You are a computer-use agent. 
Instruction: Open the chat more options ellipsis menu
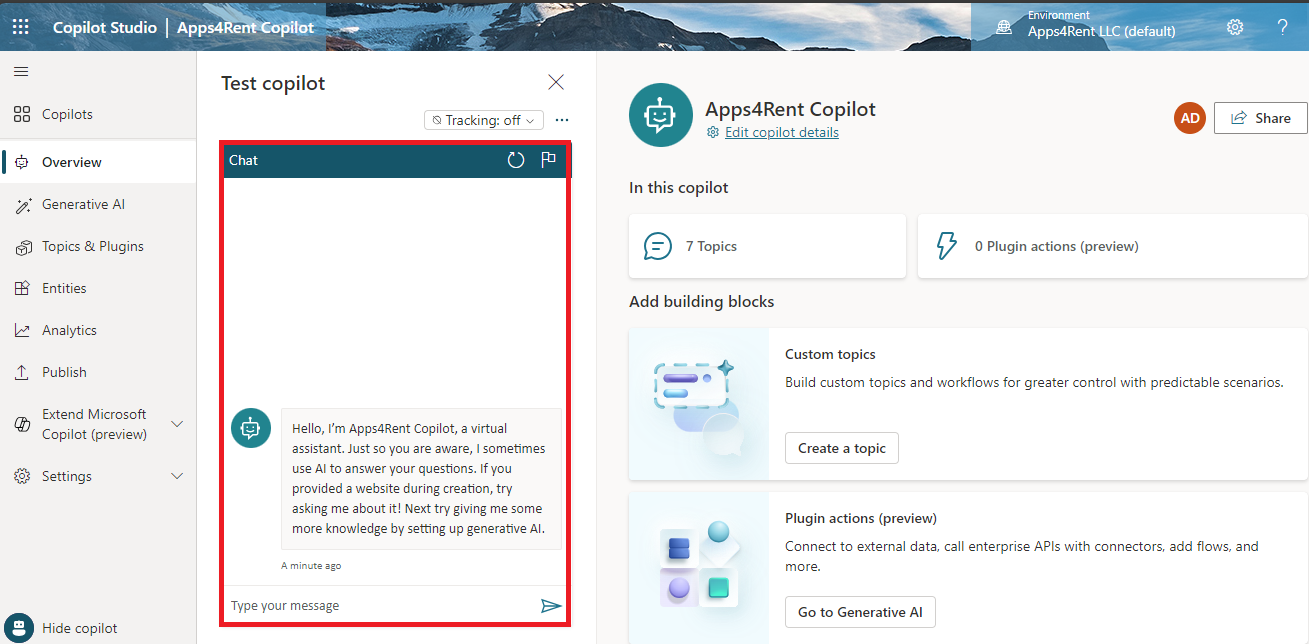562,119
